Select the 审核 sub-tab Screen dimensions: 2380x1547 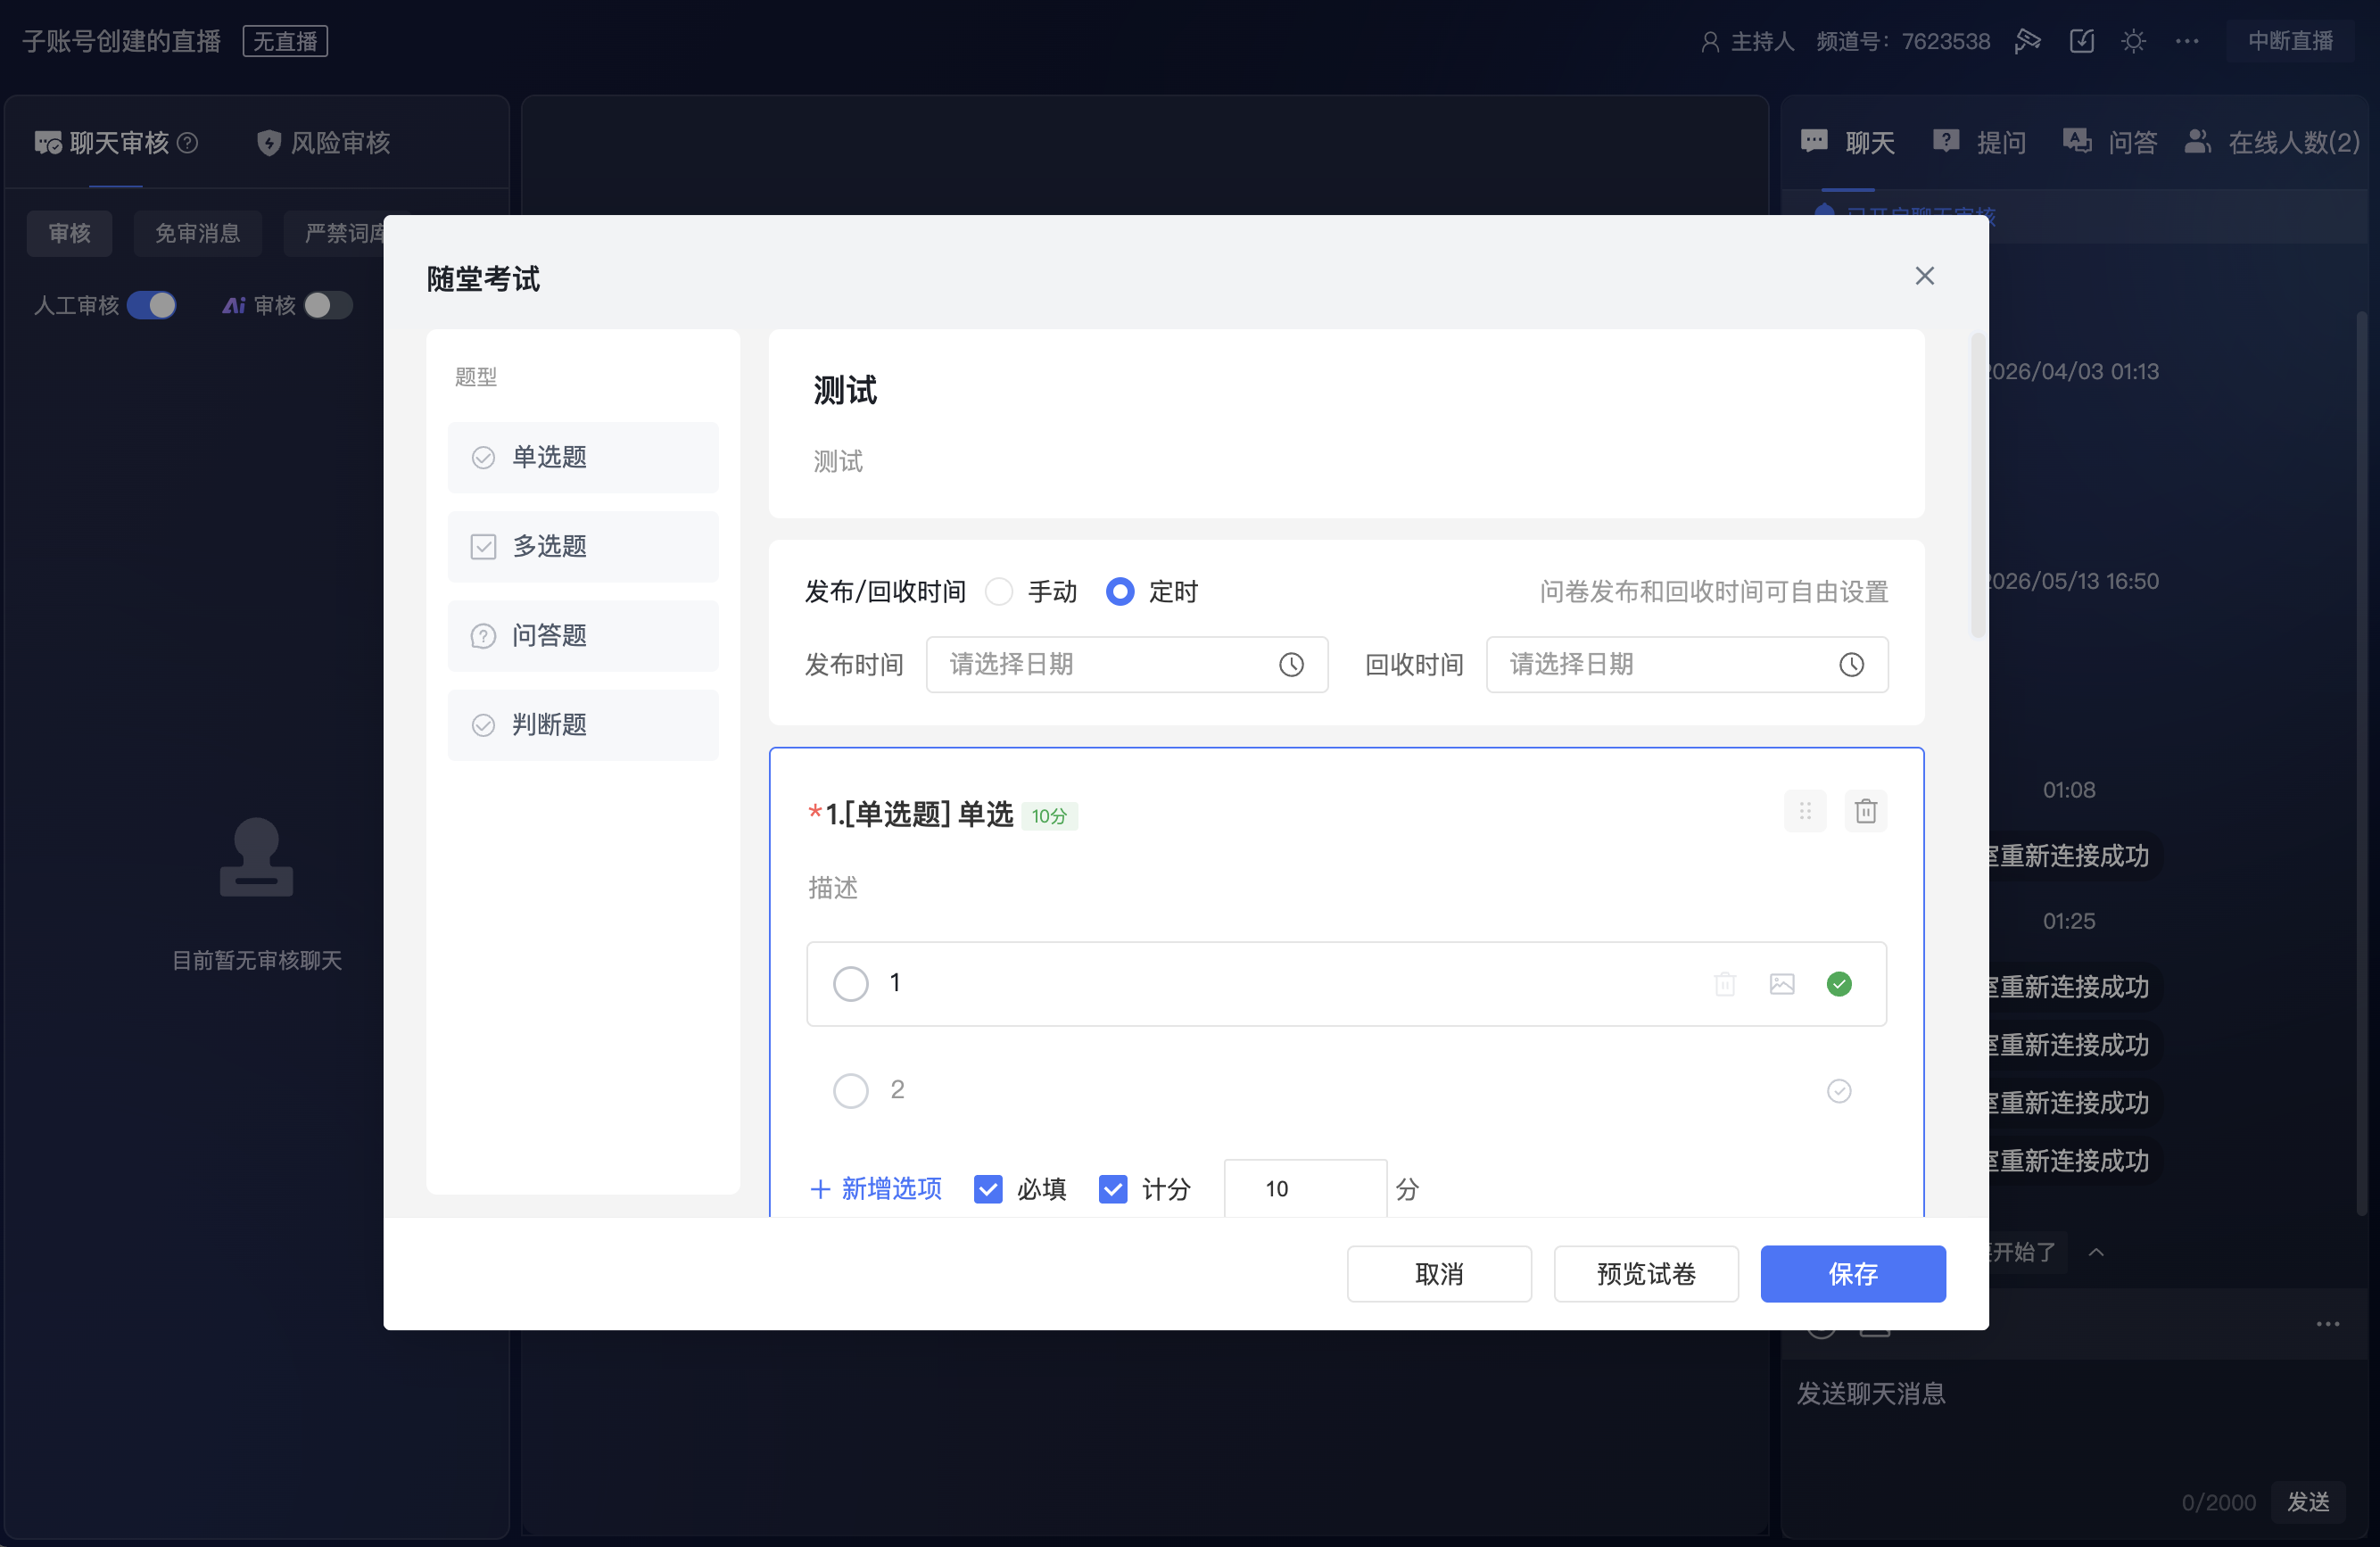pyautogui.click(x=69, y=233)
